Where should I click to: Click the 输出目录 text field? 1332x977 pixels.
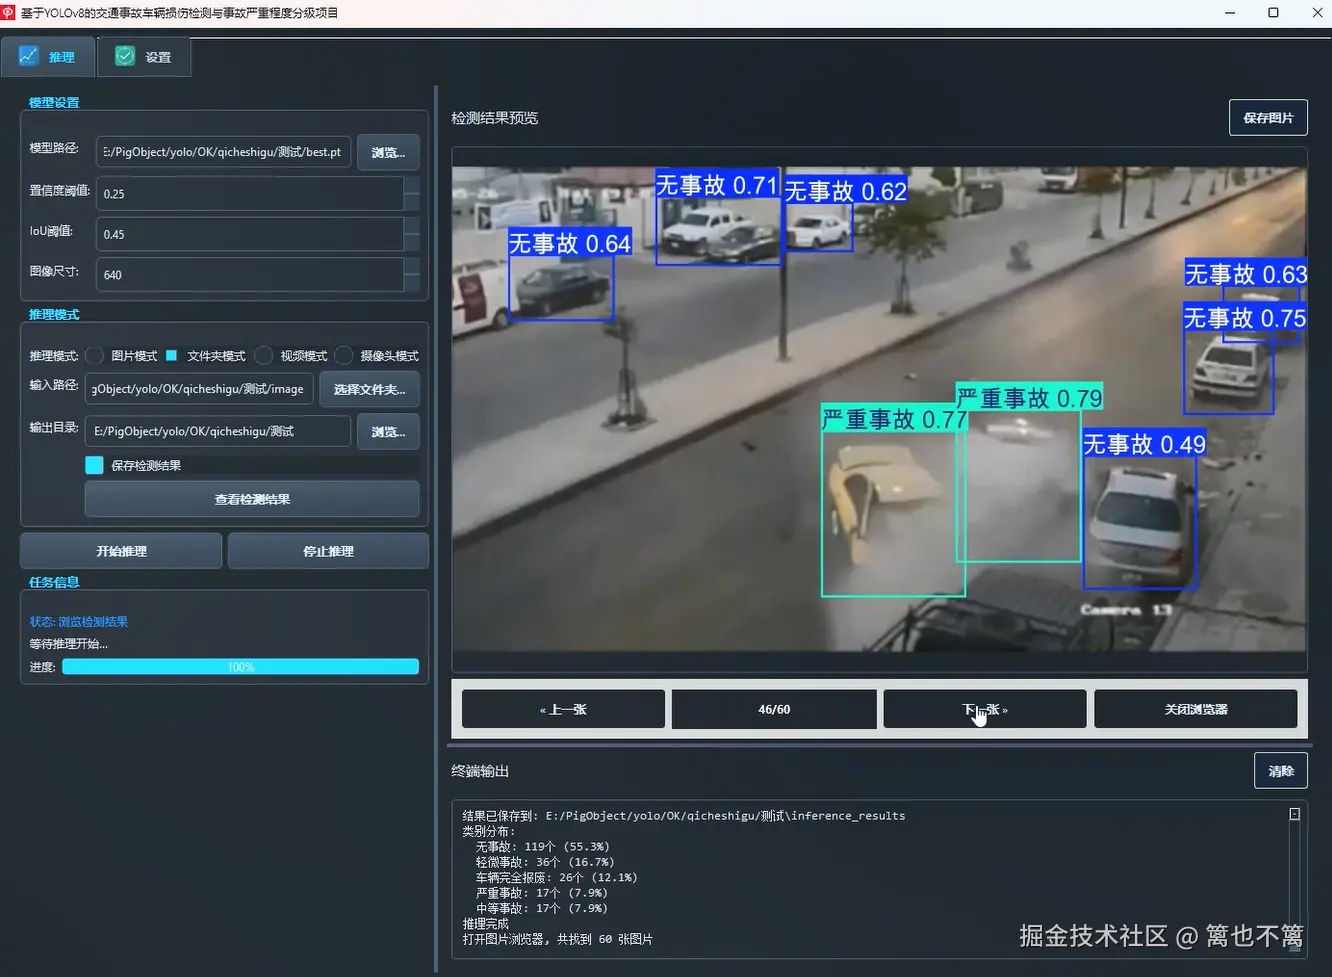pos(218,431)
